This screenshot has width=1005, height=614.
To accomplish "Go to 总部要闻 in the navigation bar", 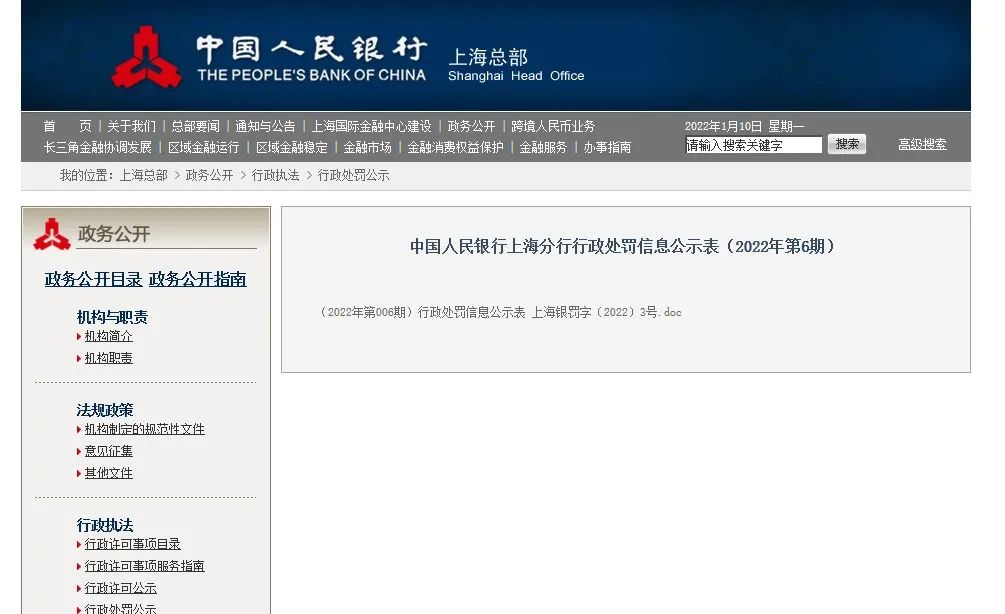I will click(x=195, y=126).
